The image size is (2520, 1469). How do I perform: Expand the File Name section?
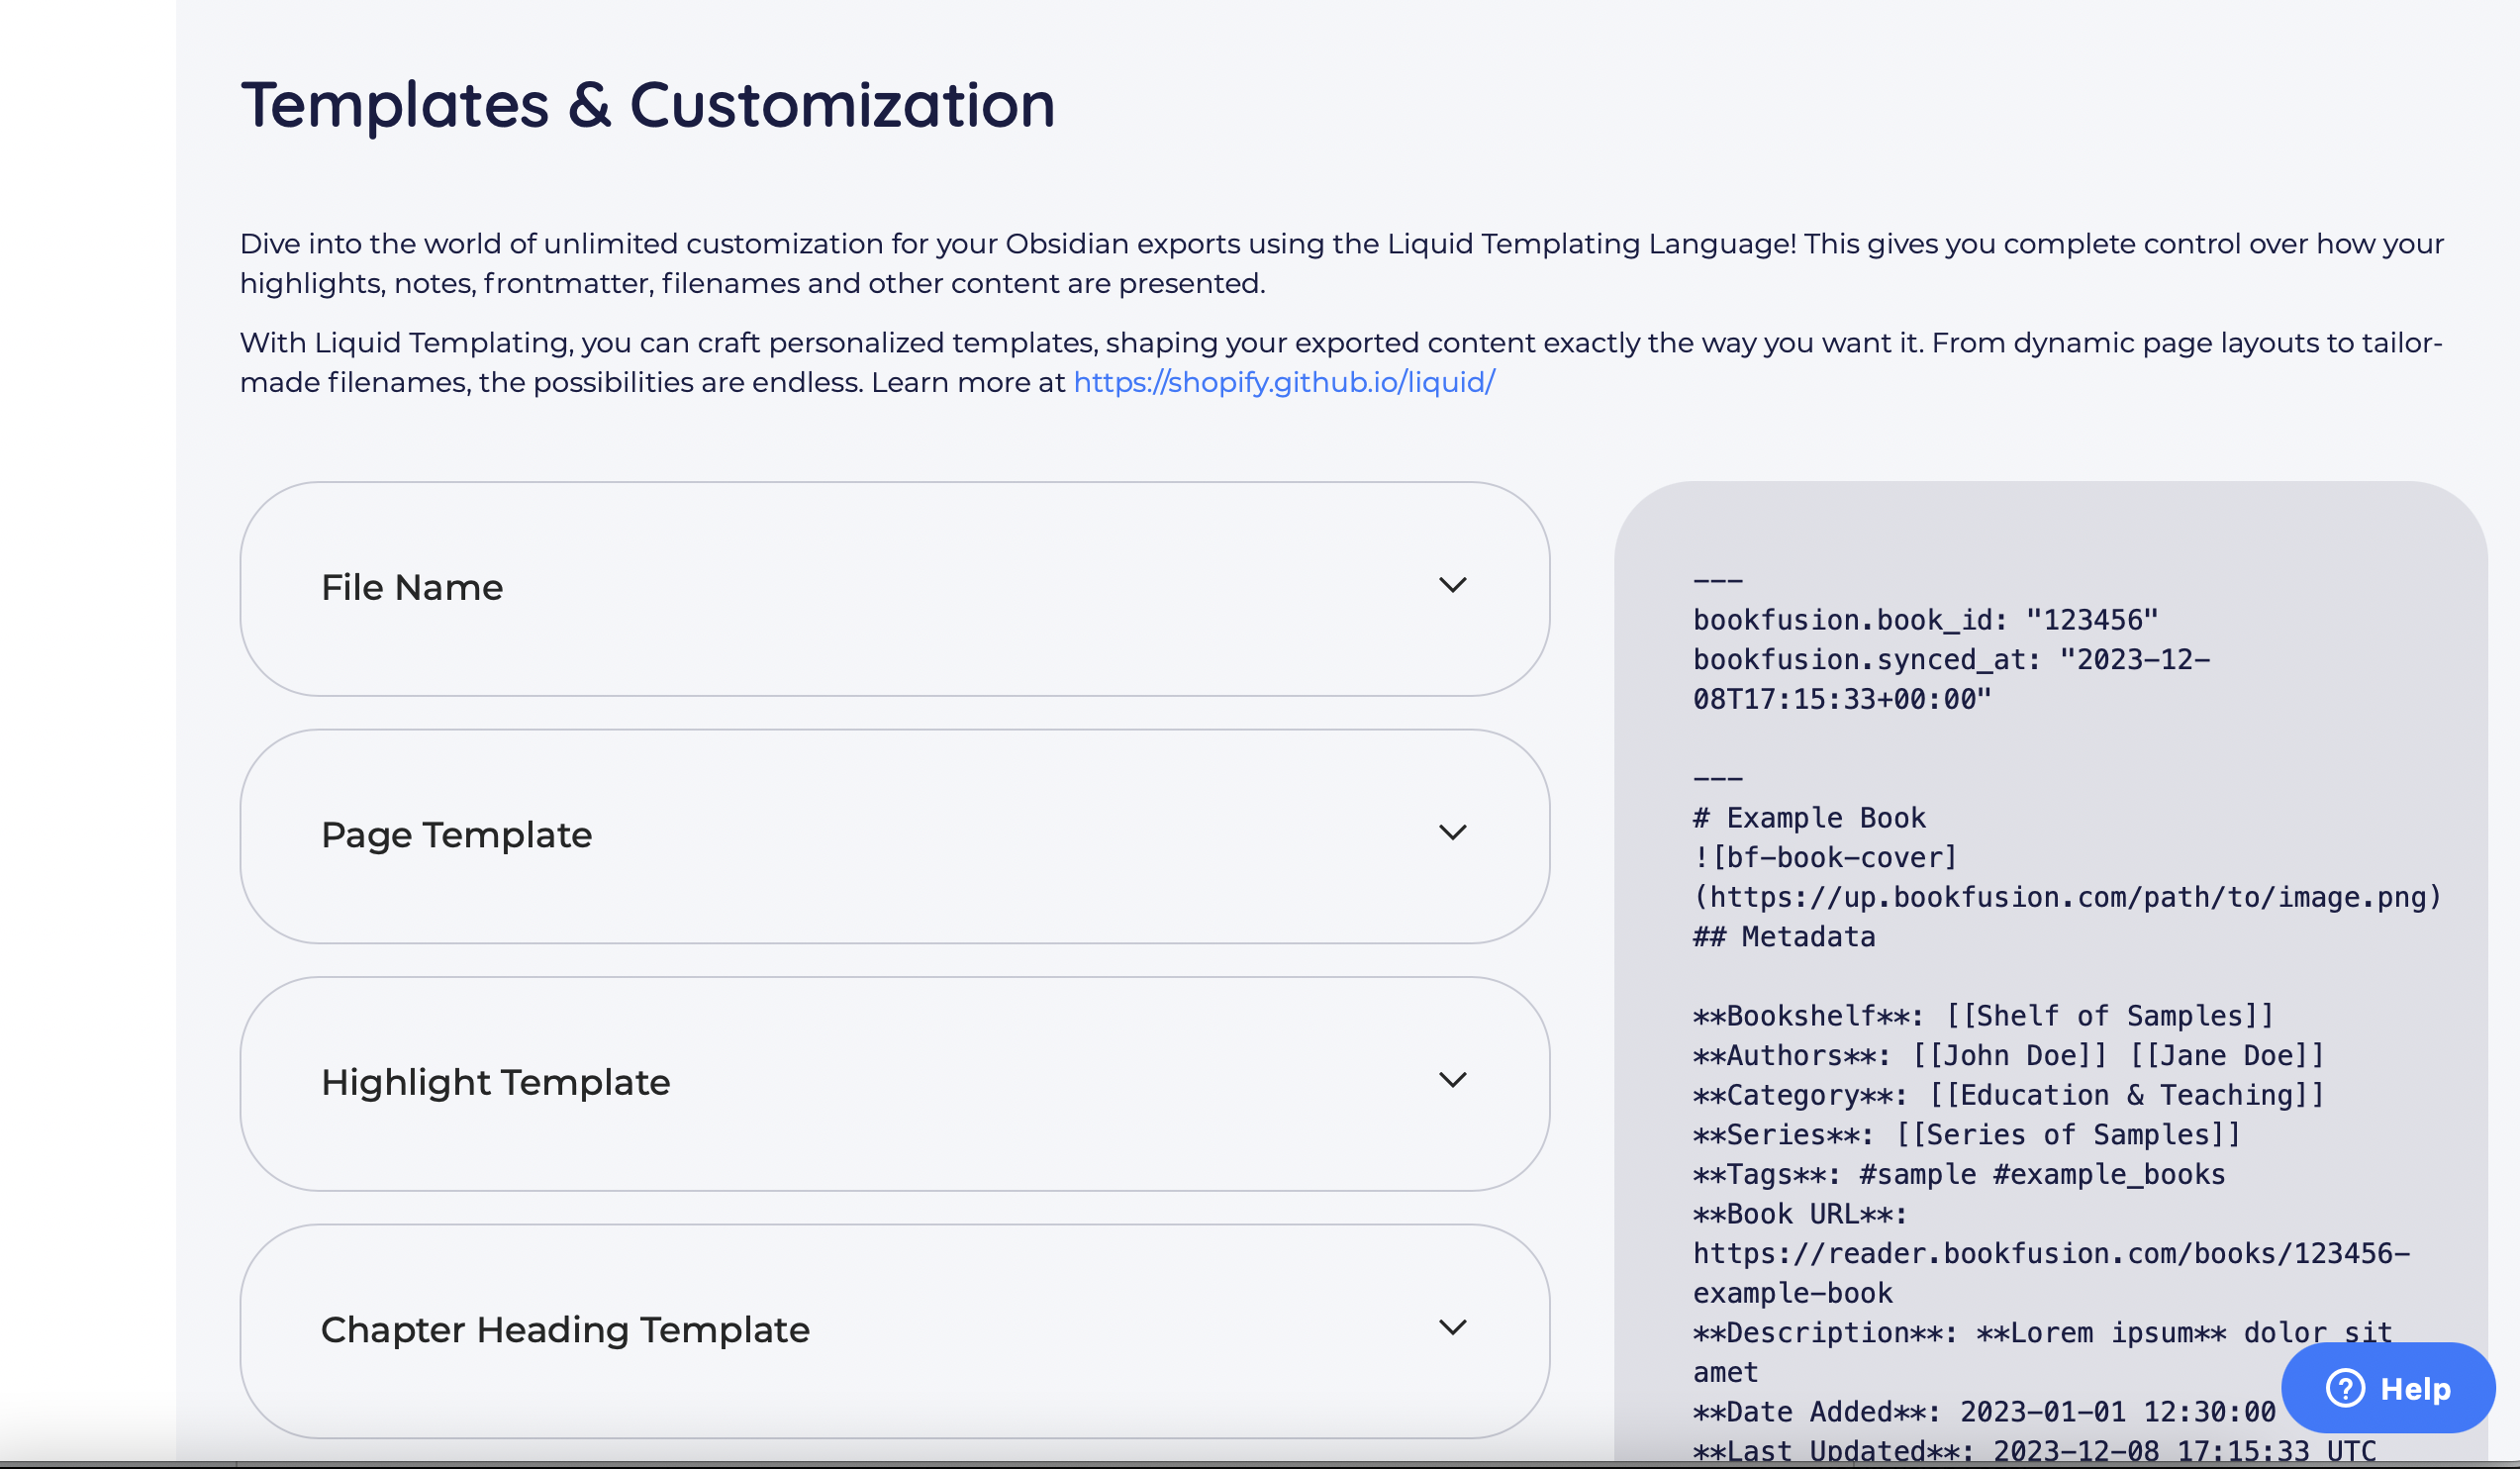[893, 589]
